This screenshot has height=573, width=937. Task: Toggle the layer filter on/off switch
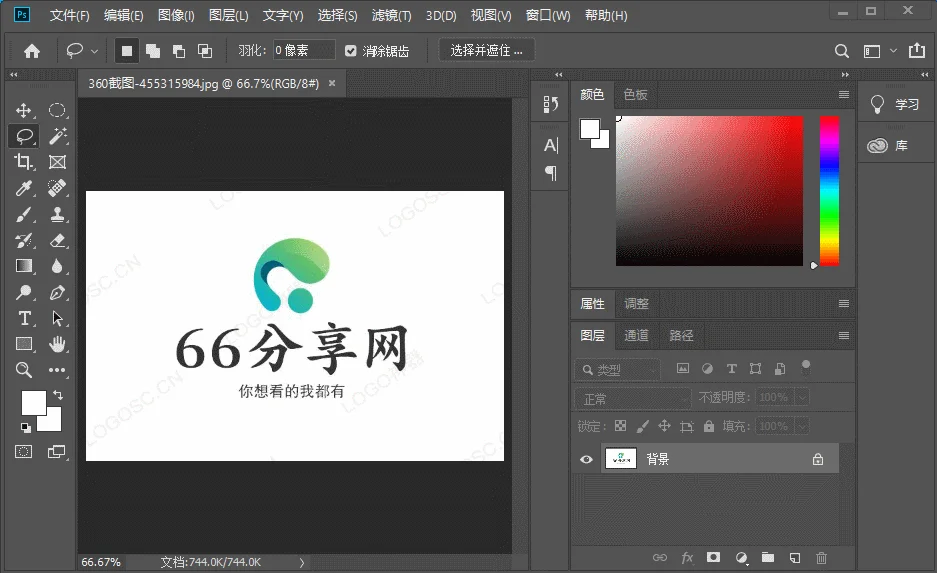tap(806, 367)
